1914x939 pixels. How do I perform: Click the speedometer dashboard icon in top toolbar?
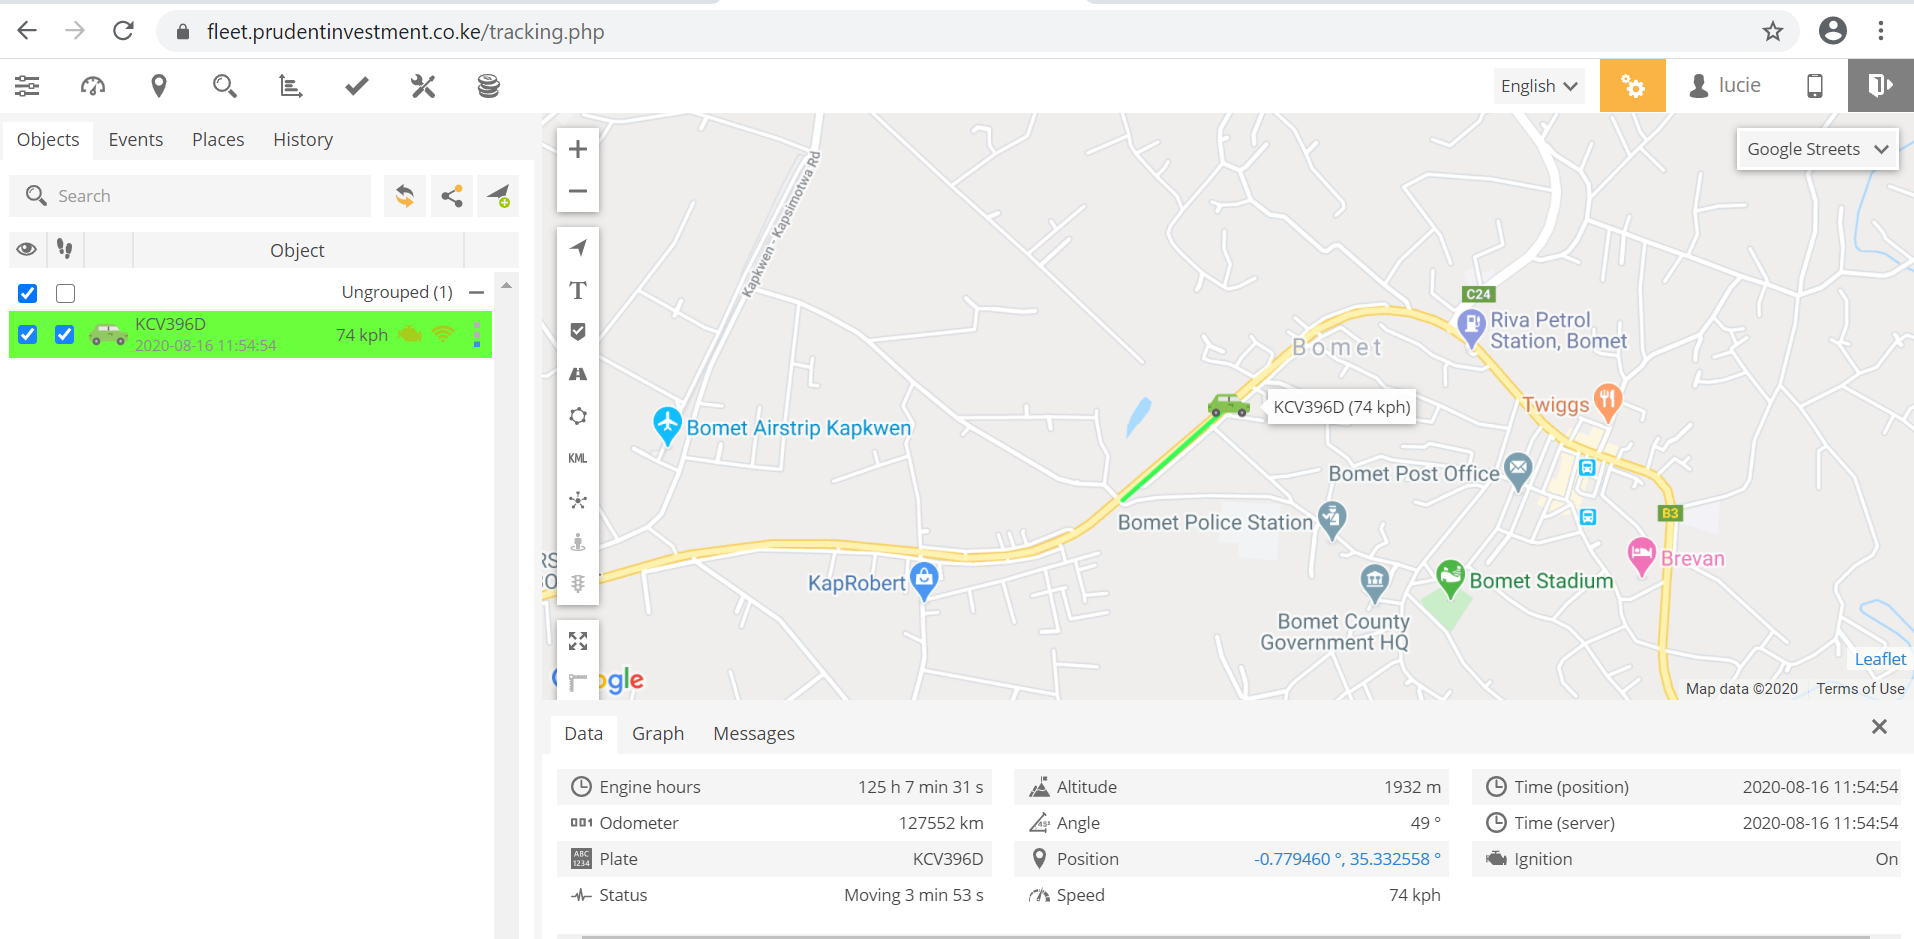pos(93,87)
